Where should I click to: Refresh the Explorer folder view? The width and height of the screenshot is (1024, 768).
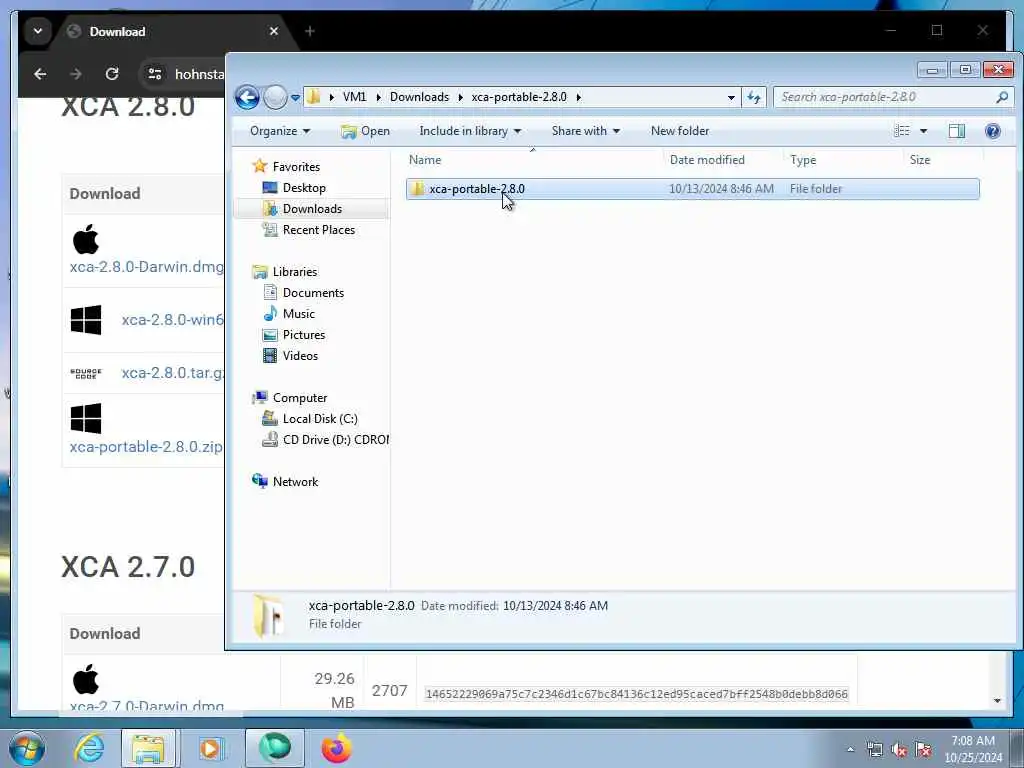click(x=754, y=97)
